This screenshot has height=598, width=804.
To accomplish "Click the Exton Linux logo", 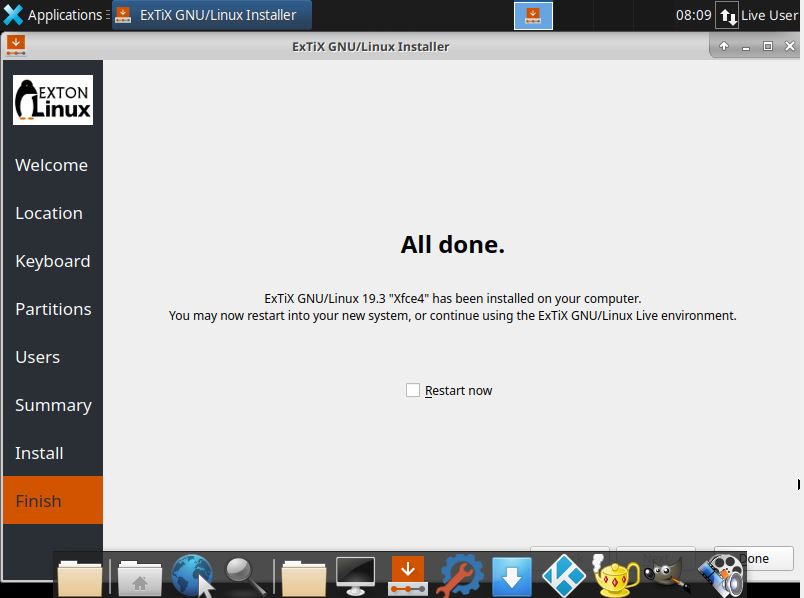I will [x=53, y=100].
